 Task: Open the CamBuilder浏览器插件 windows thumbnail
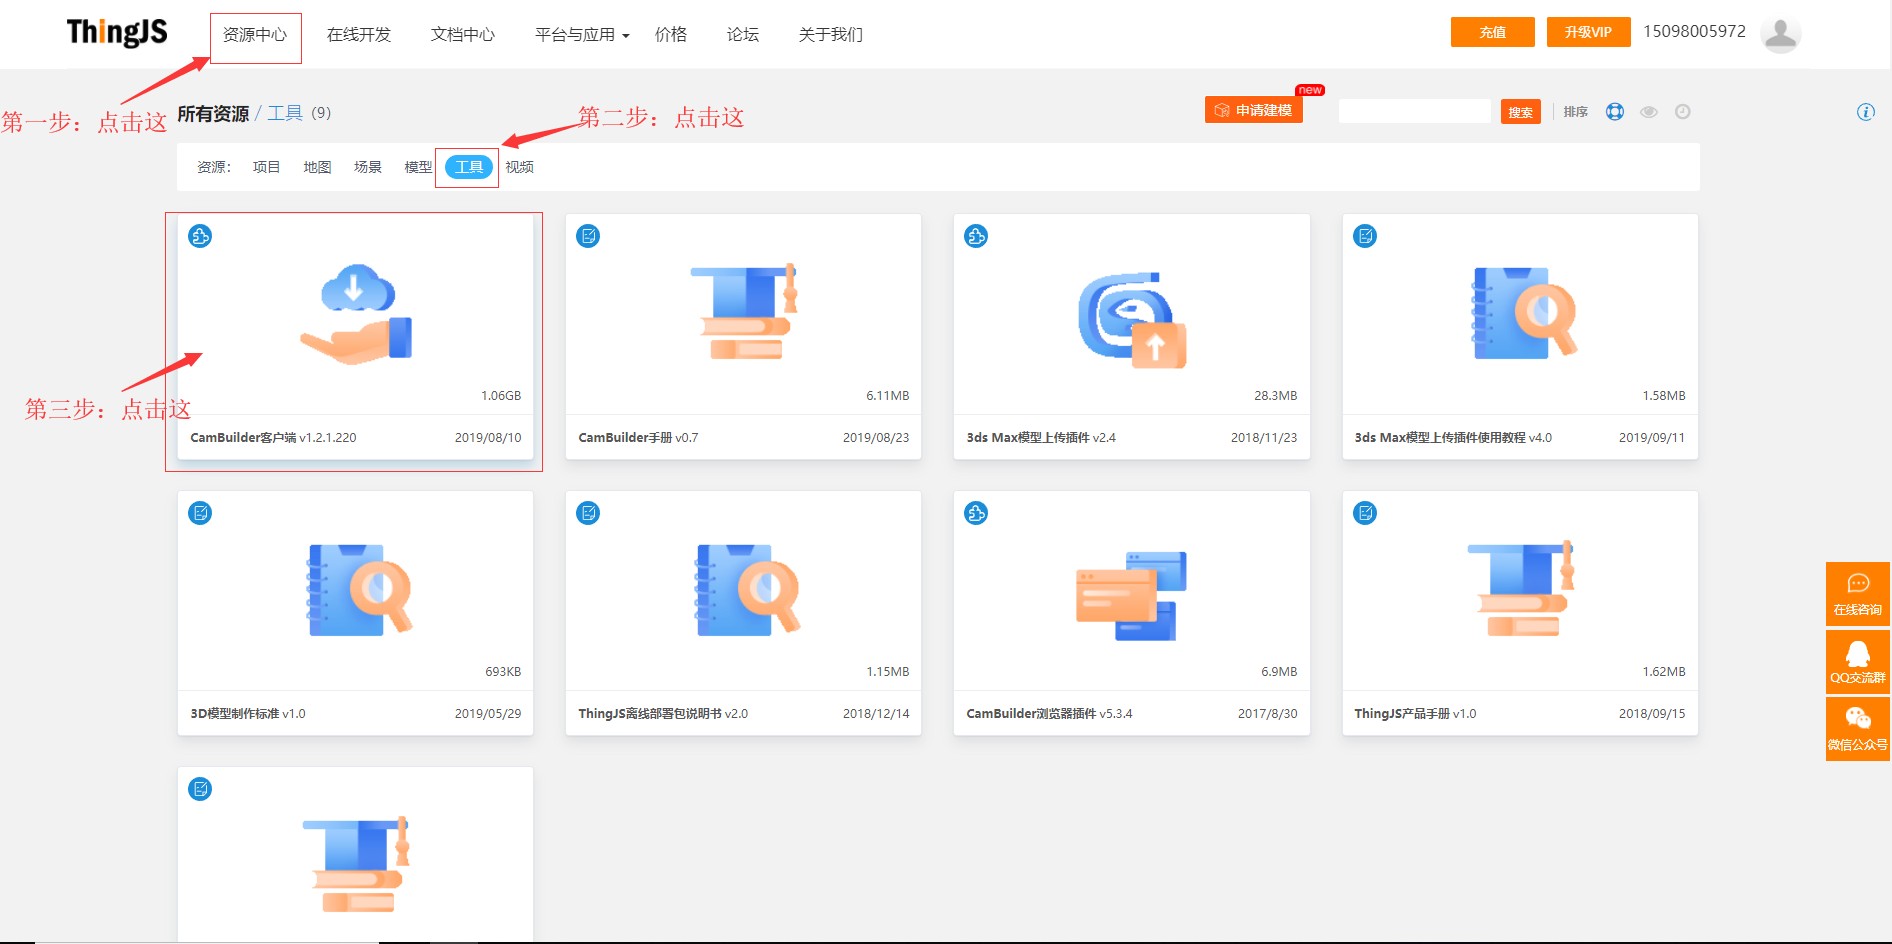tap(1131, 596)
